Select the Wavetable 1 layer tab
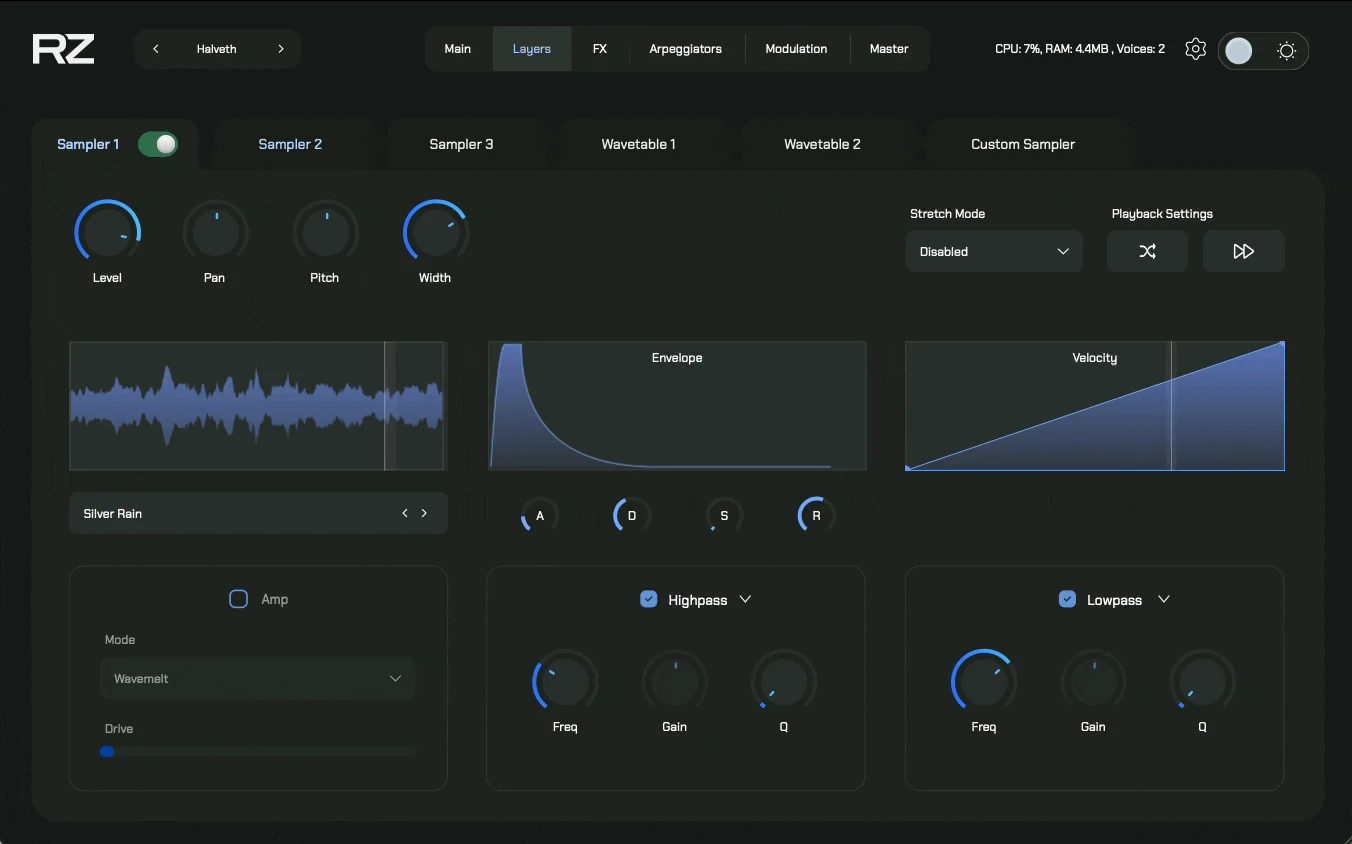Screen dimensions: 1352x844 pyautogui.click(x=638, y=144)
